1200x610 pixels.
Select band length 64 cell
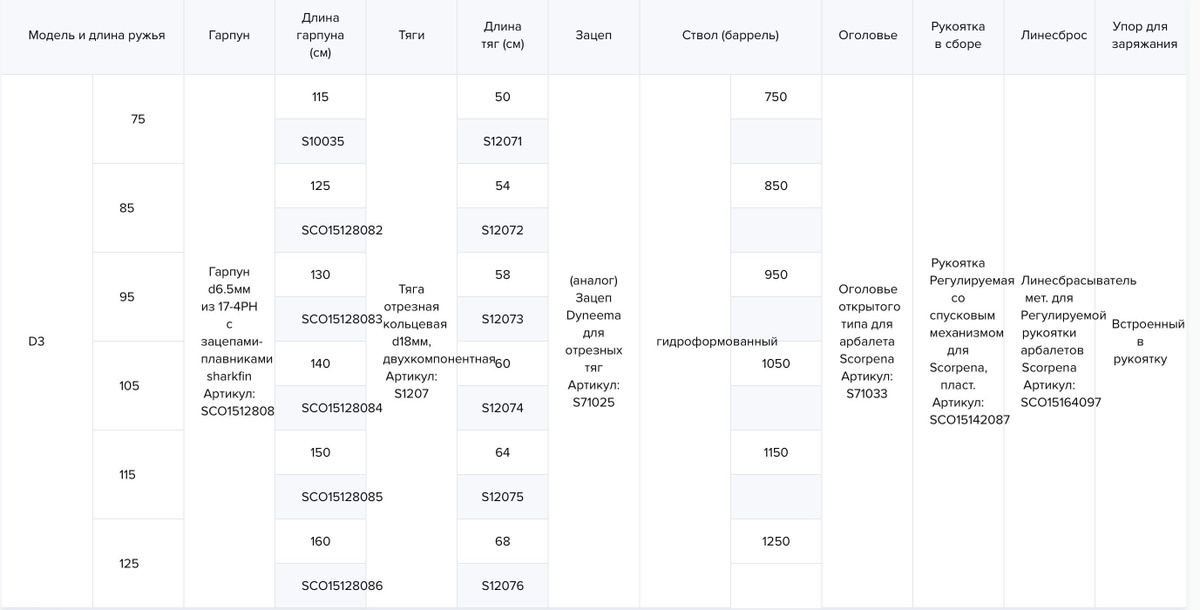click(x=502, y=452)
